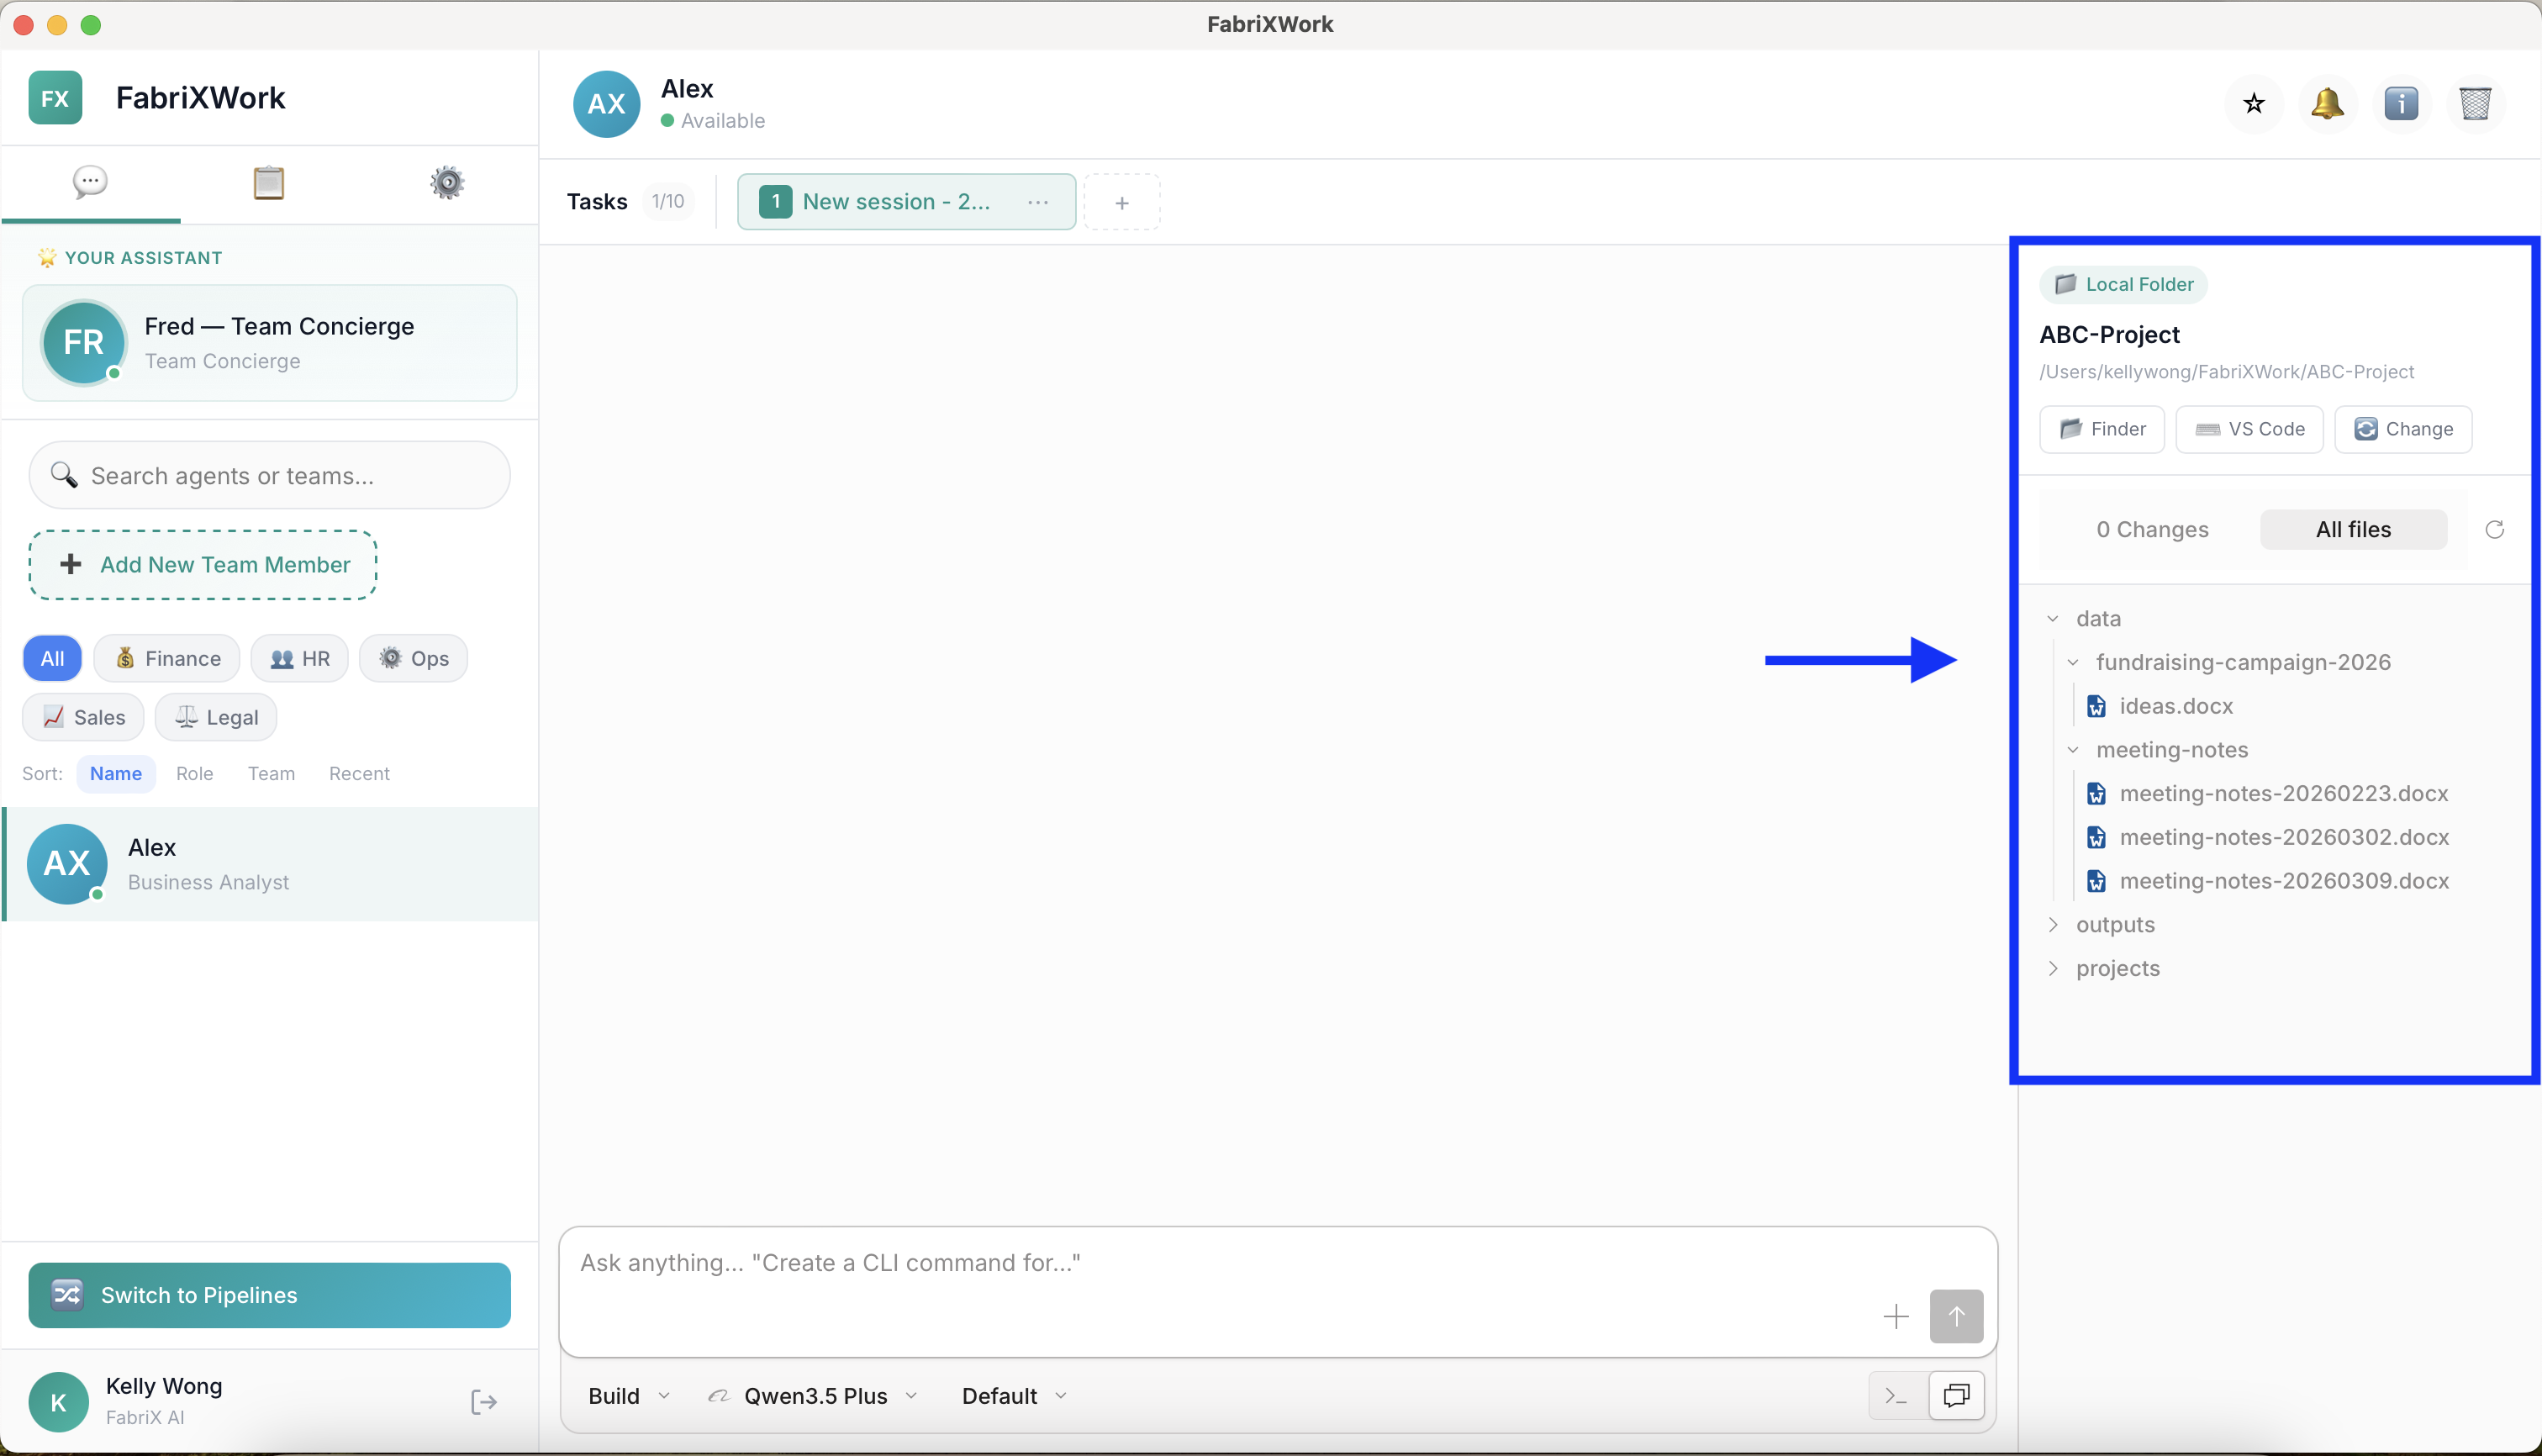The image size is (2542, 1456).
Task: Sort agents by Recent
Action: click(x=359, y=773)
